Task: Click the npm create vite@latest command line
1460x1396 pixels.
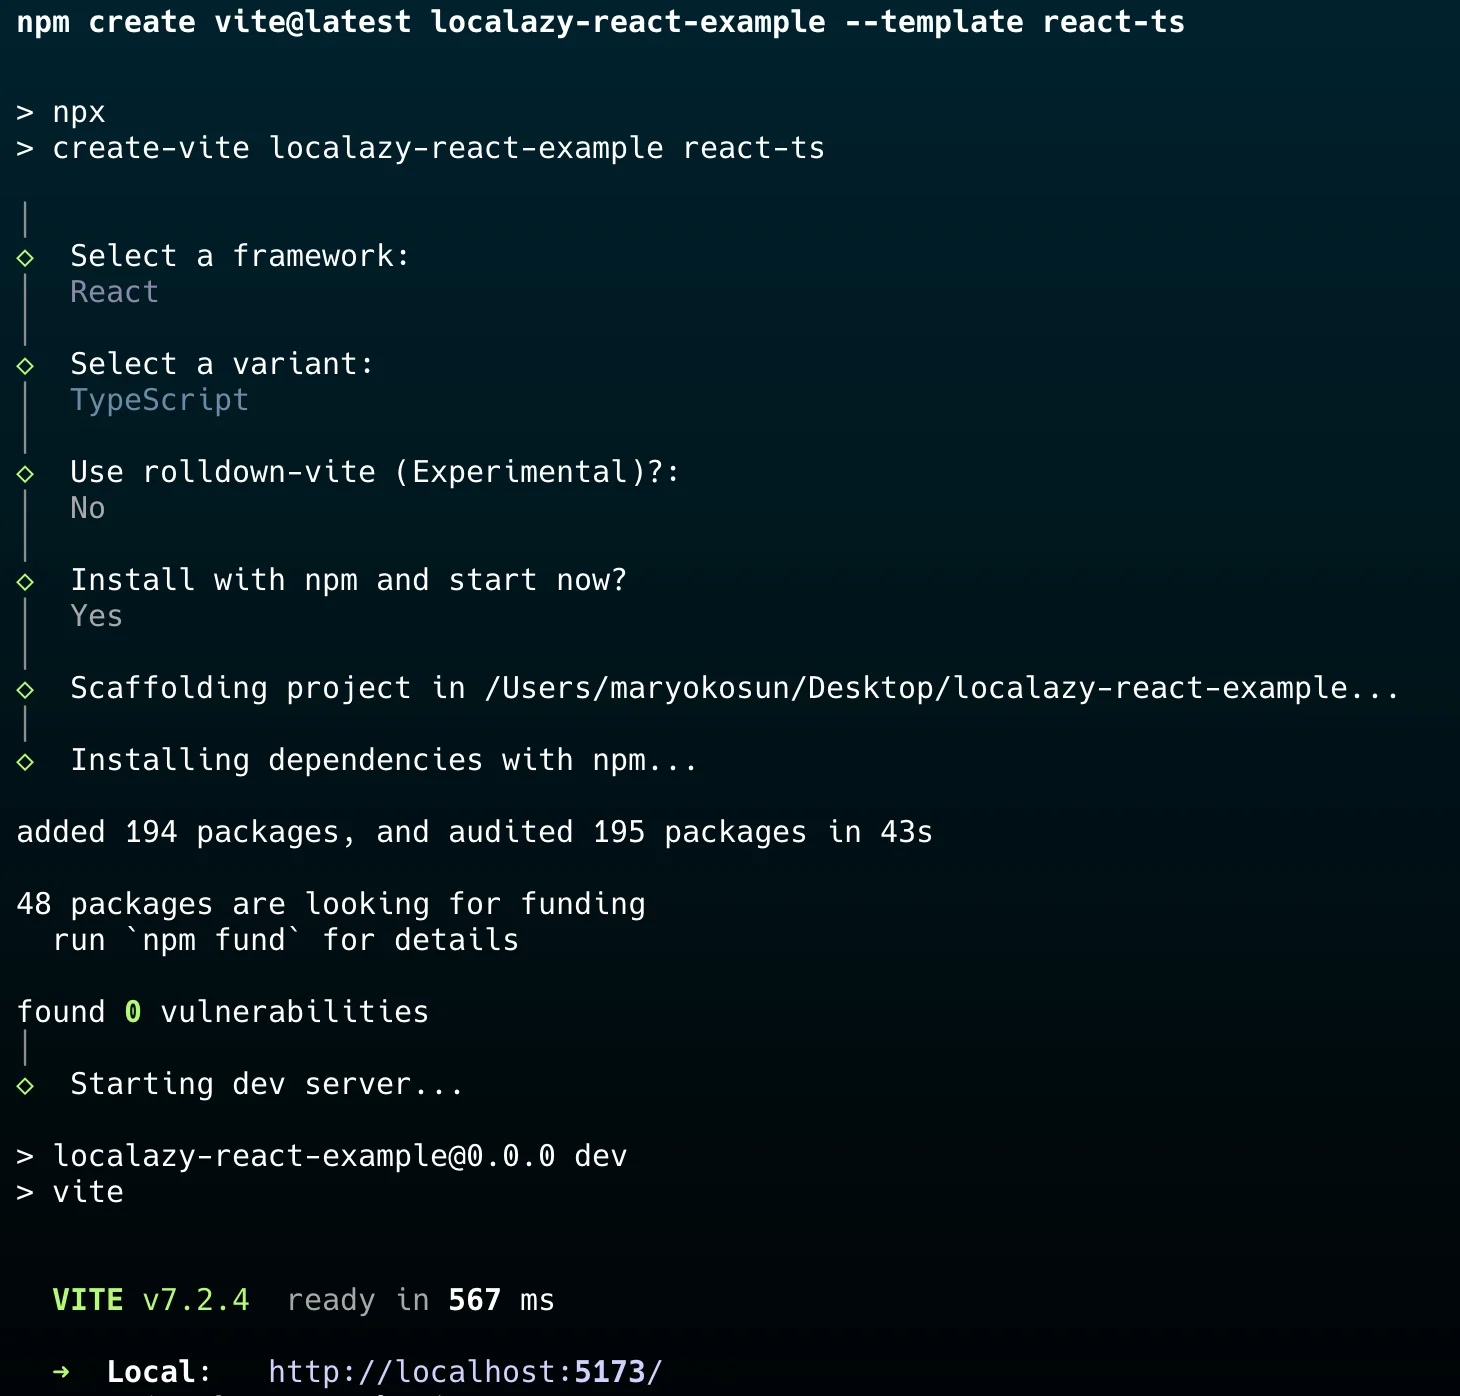Action: [x=600, y=22]
